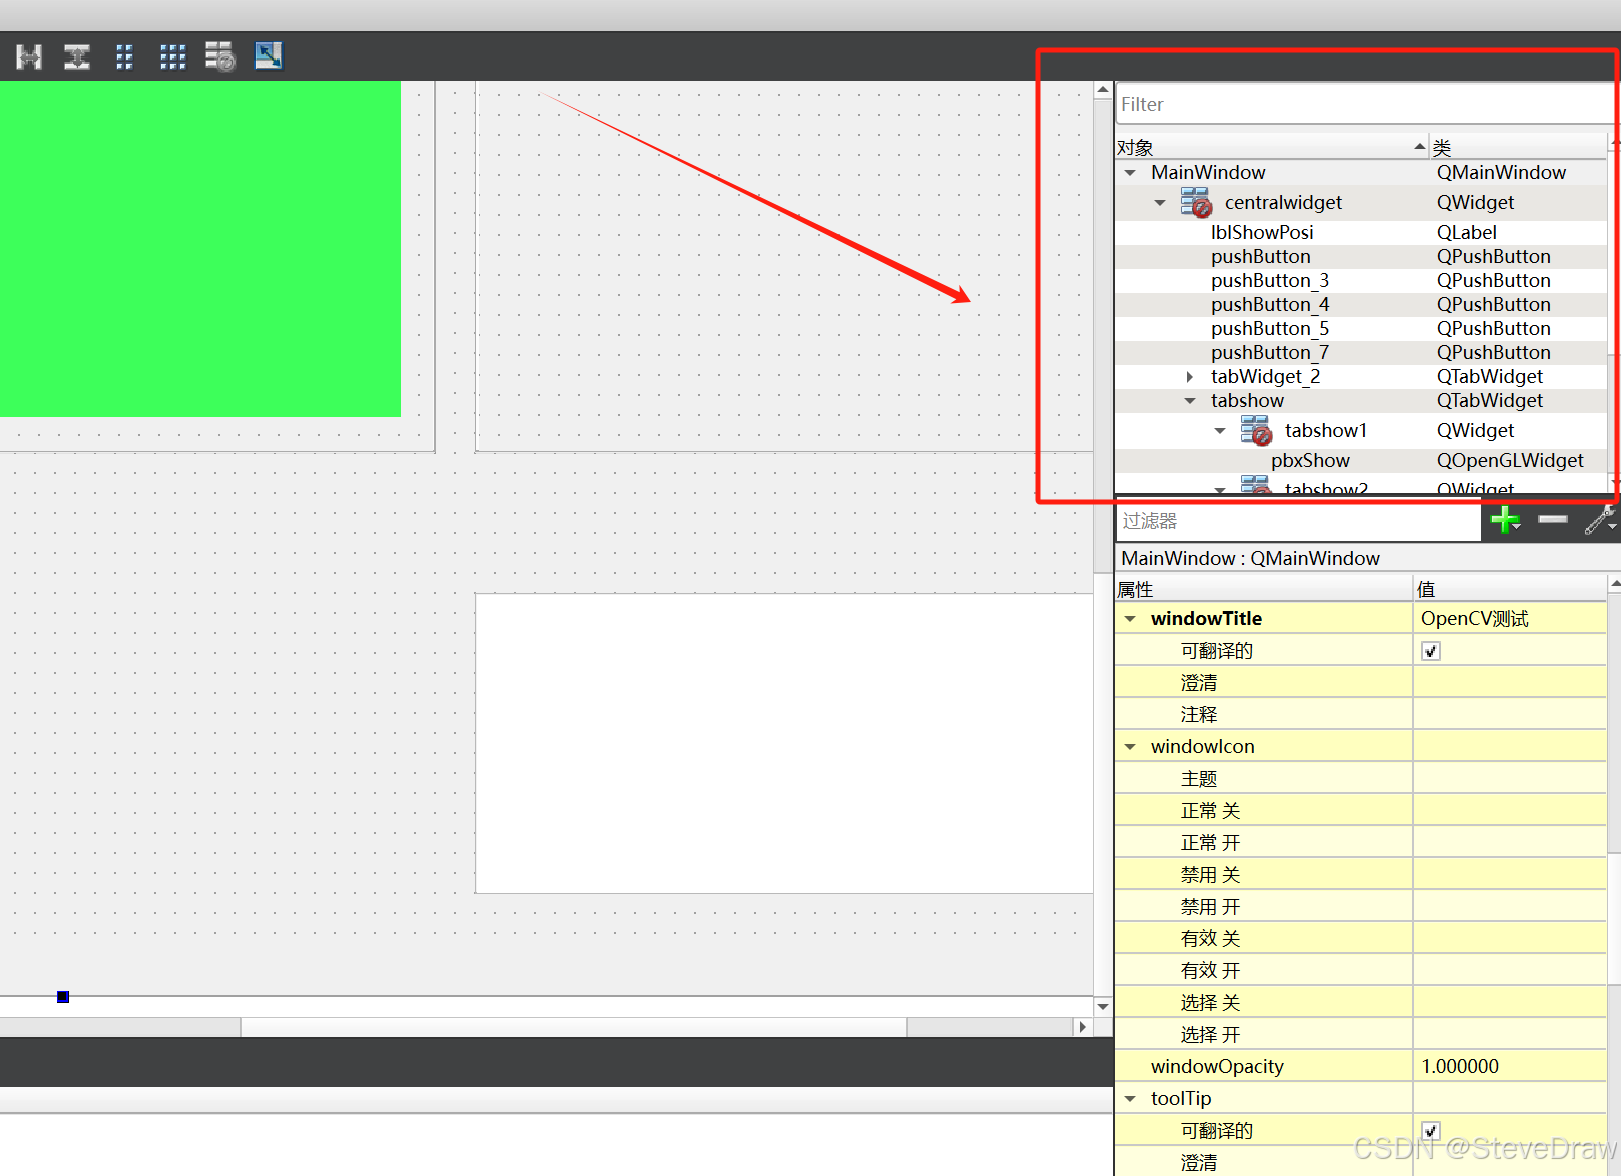The height and width of the screenshot is (1176, 1621).
Task: Click the minus remove-property icon
Action: pyautogui.click(x=1553, y=519)
